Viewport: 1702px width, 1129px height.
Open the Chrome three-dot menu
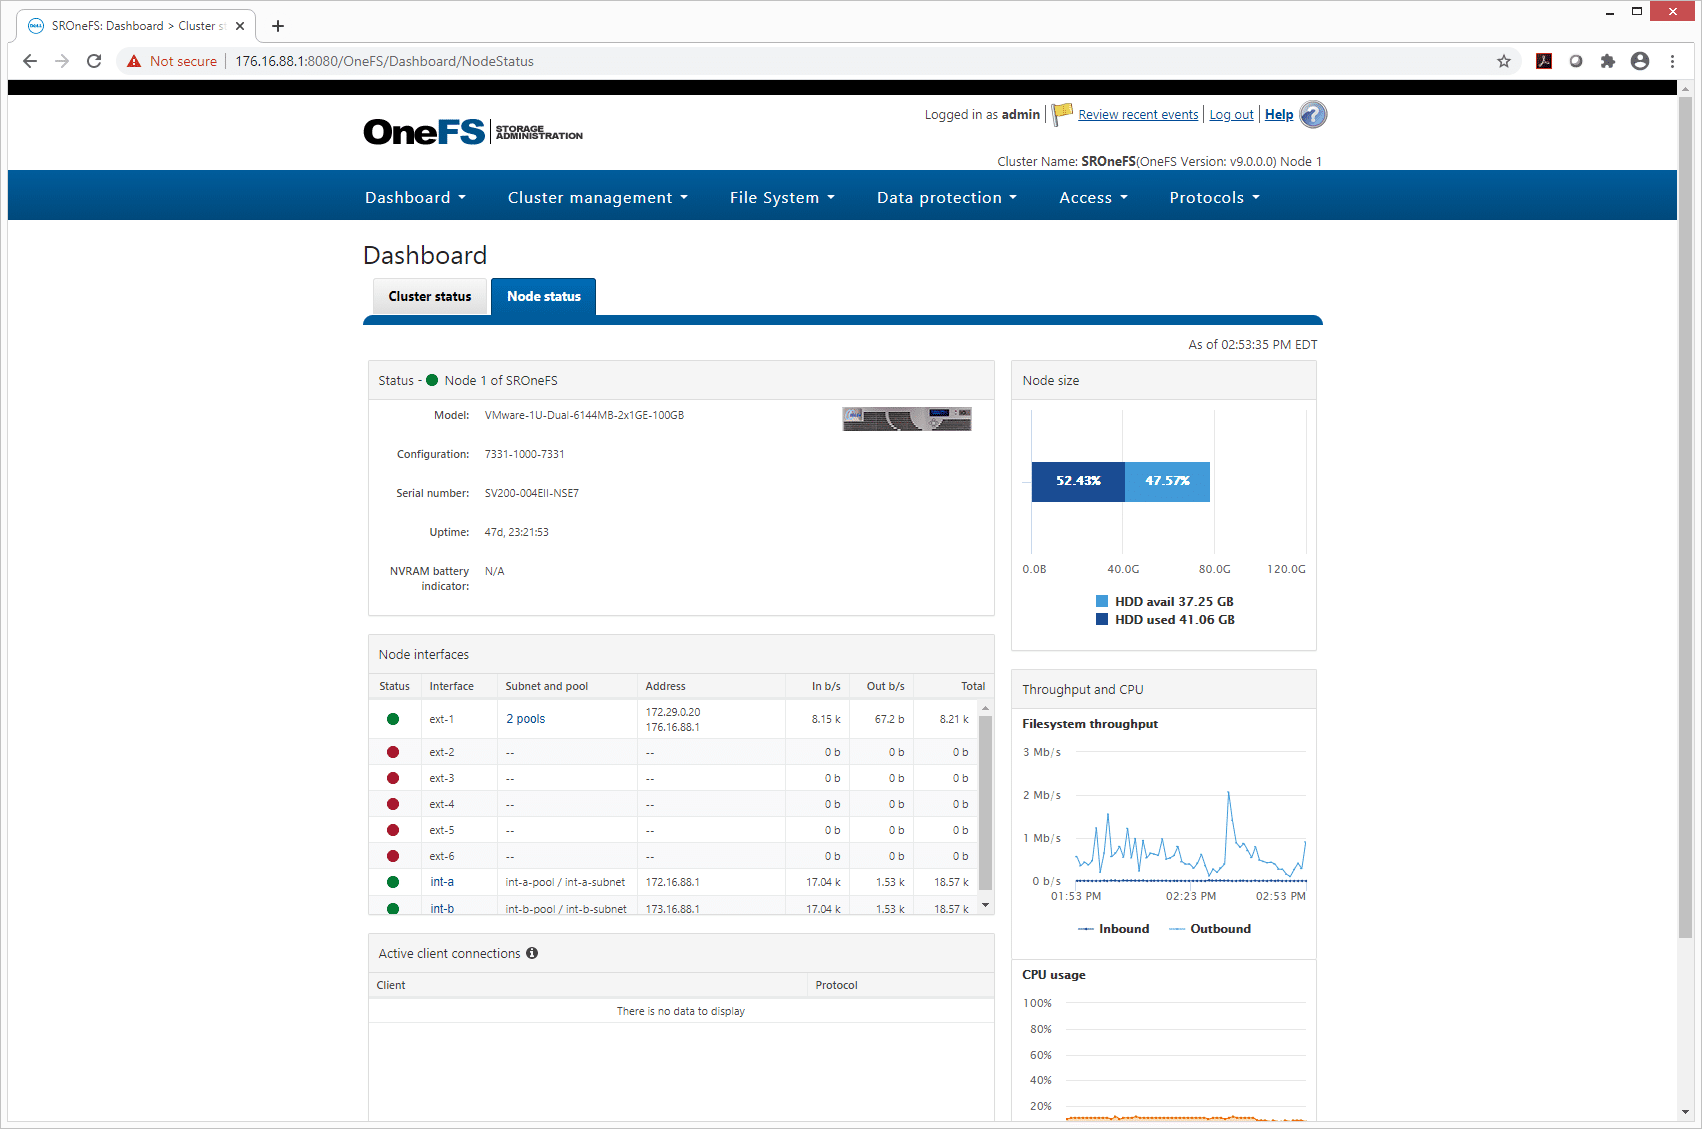tap(1672, 61)
